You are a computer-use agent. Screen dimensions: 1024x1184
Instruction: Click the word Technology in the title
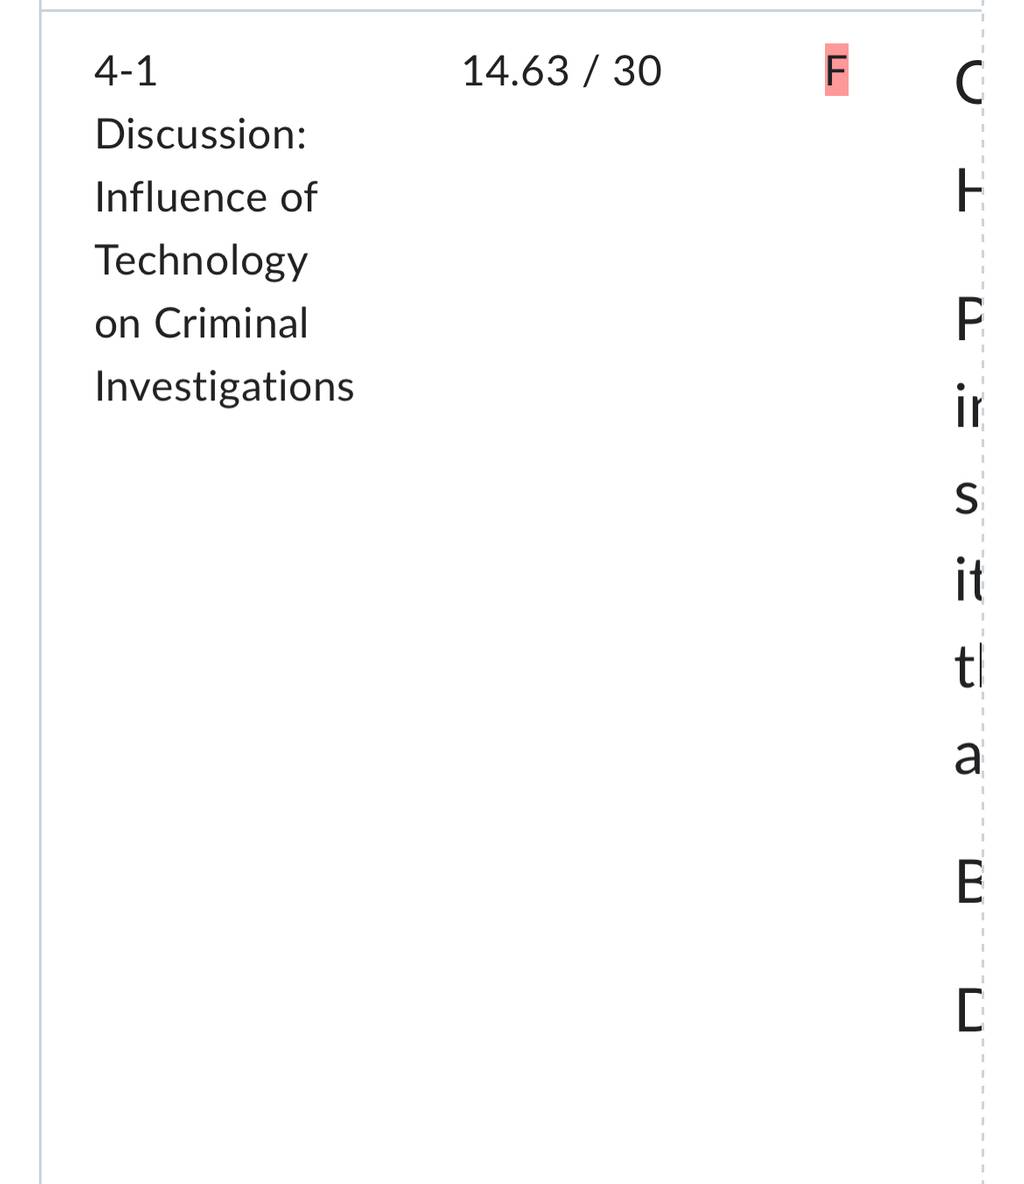click(202, 261)
